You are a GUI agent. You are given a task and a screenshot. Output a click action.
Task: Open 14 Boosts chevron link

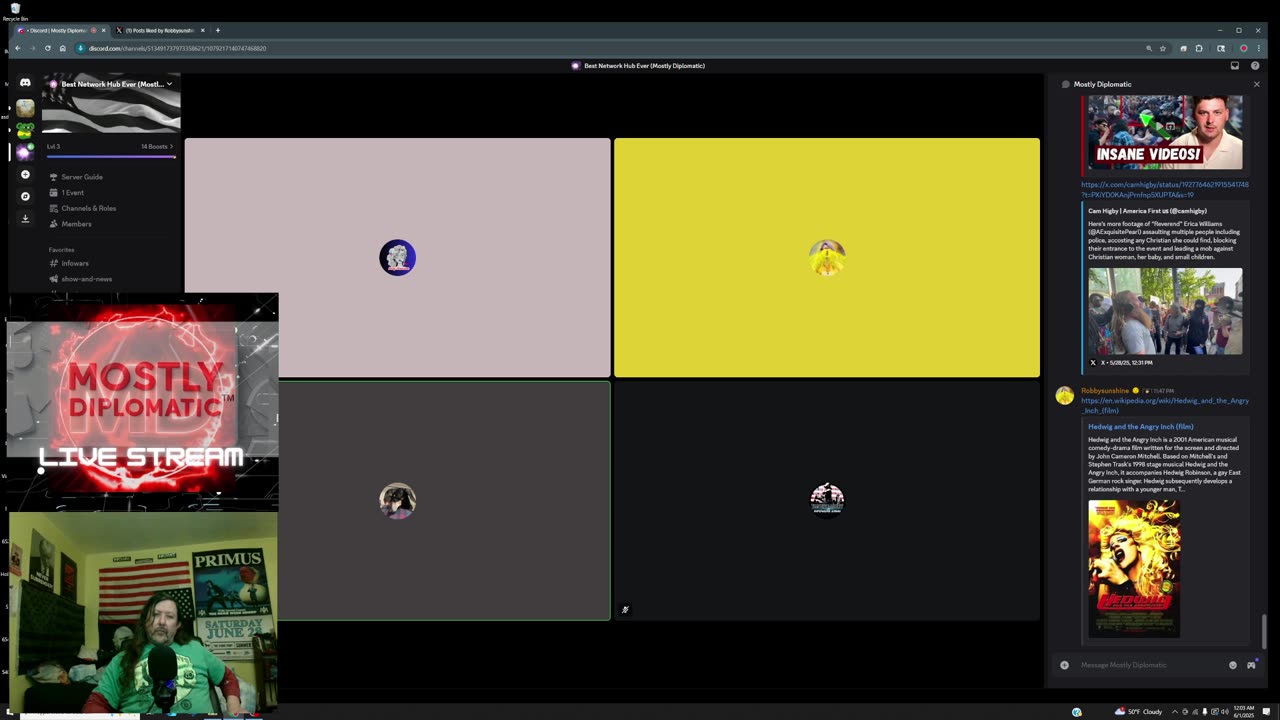tap(157, 147)
